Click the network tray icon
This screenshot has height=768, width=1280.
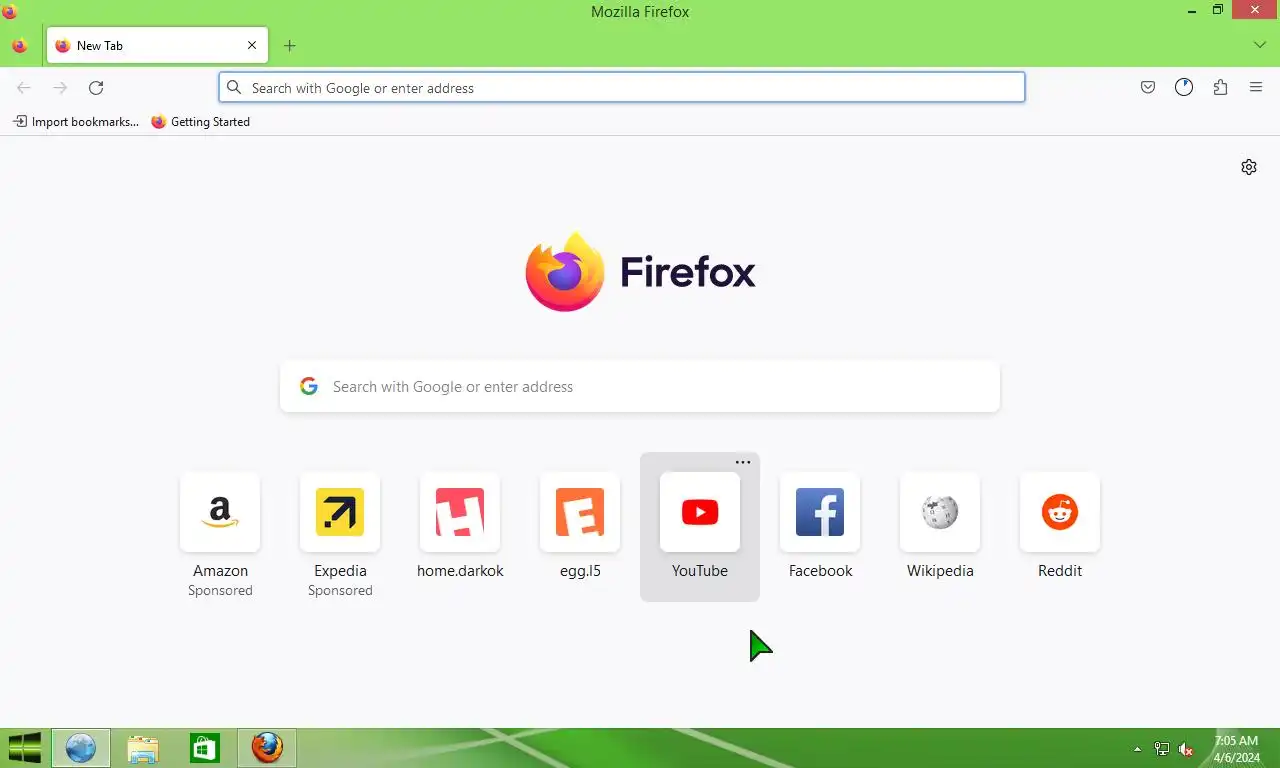tap(1162, 749)
